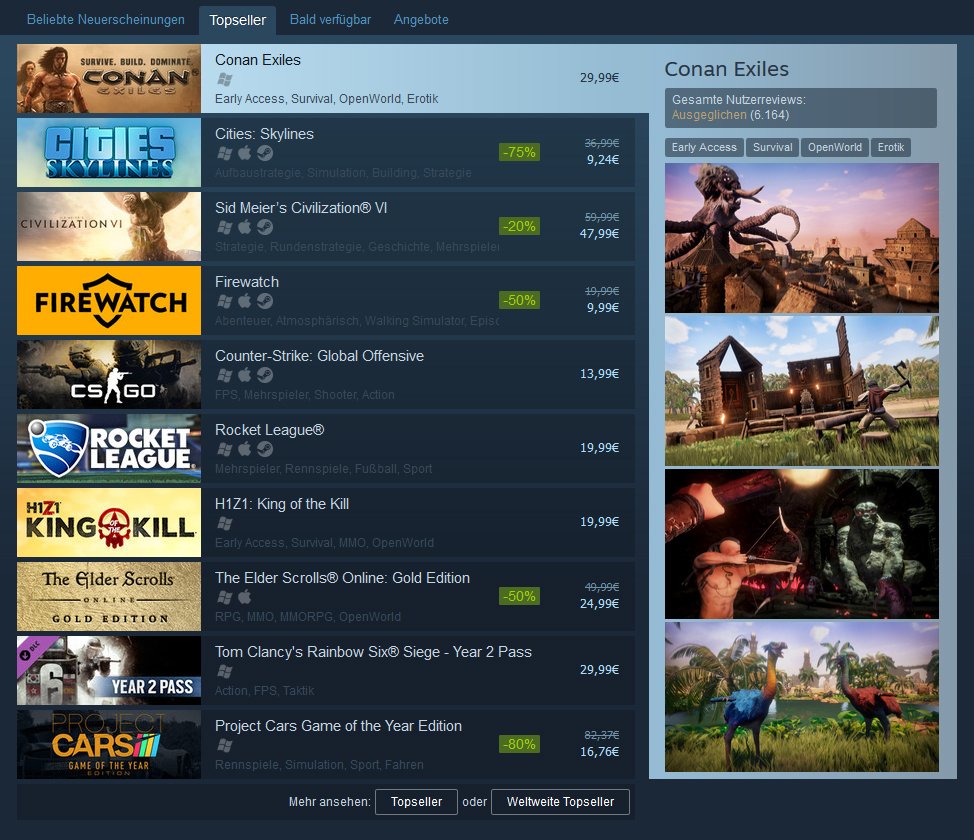Click the Erotik tag button in preview panel
The width and height of the screenshot is (974, 840).
pos(891,147)
